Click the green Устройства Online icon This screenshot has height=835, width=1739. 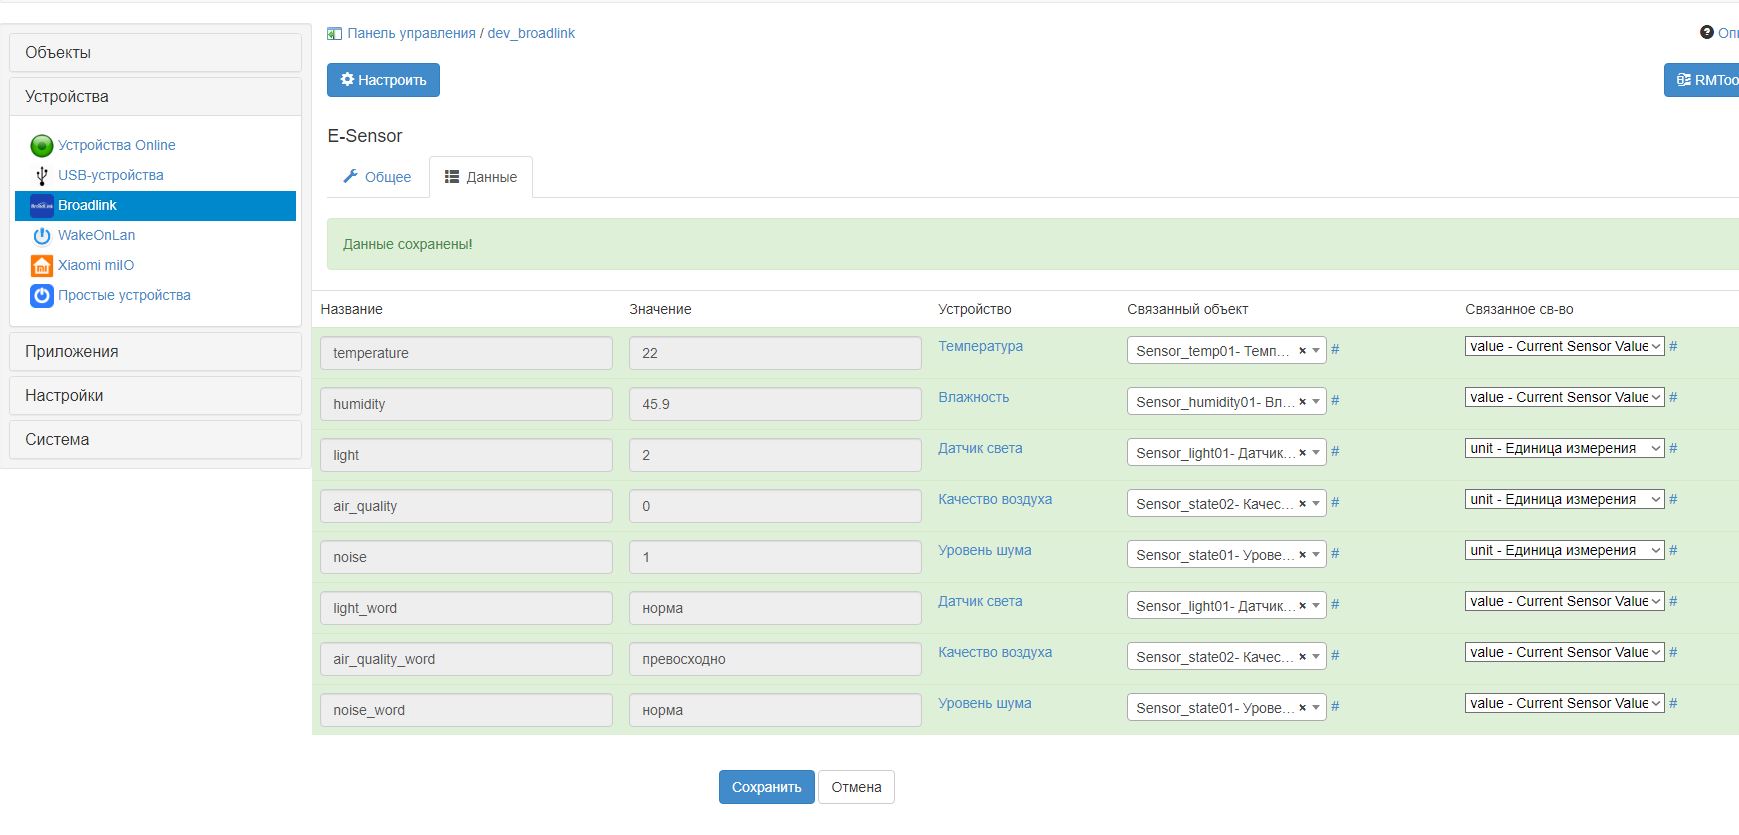[41, 146]
